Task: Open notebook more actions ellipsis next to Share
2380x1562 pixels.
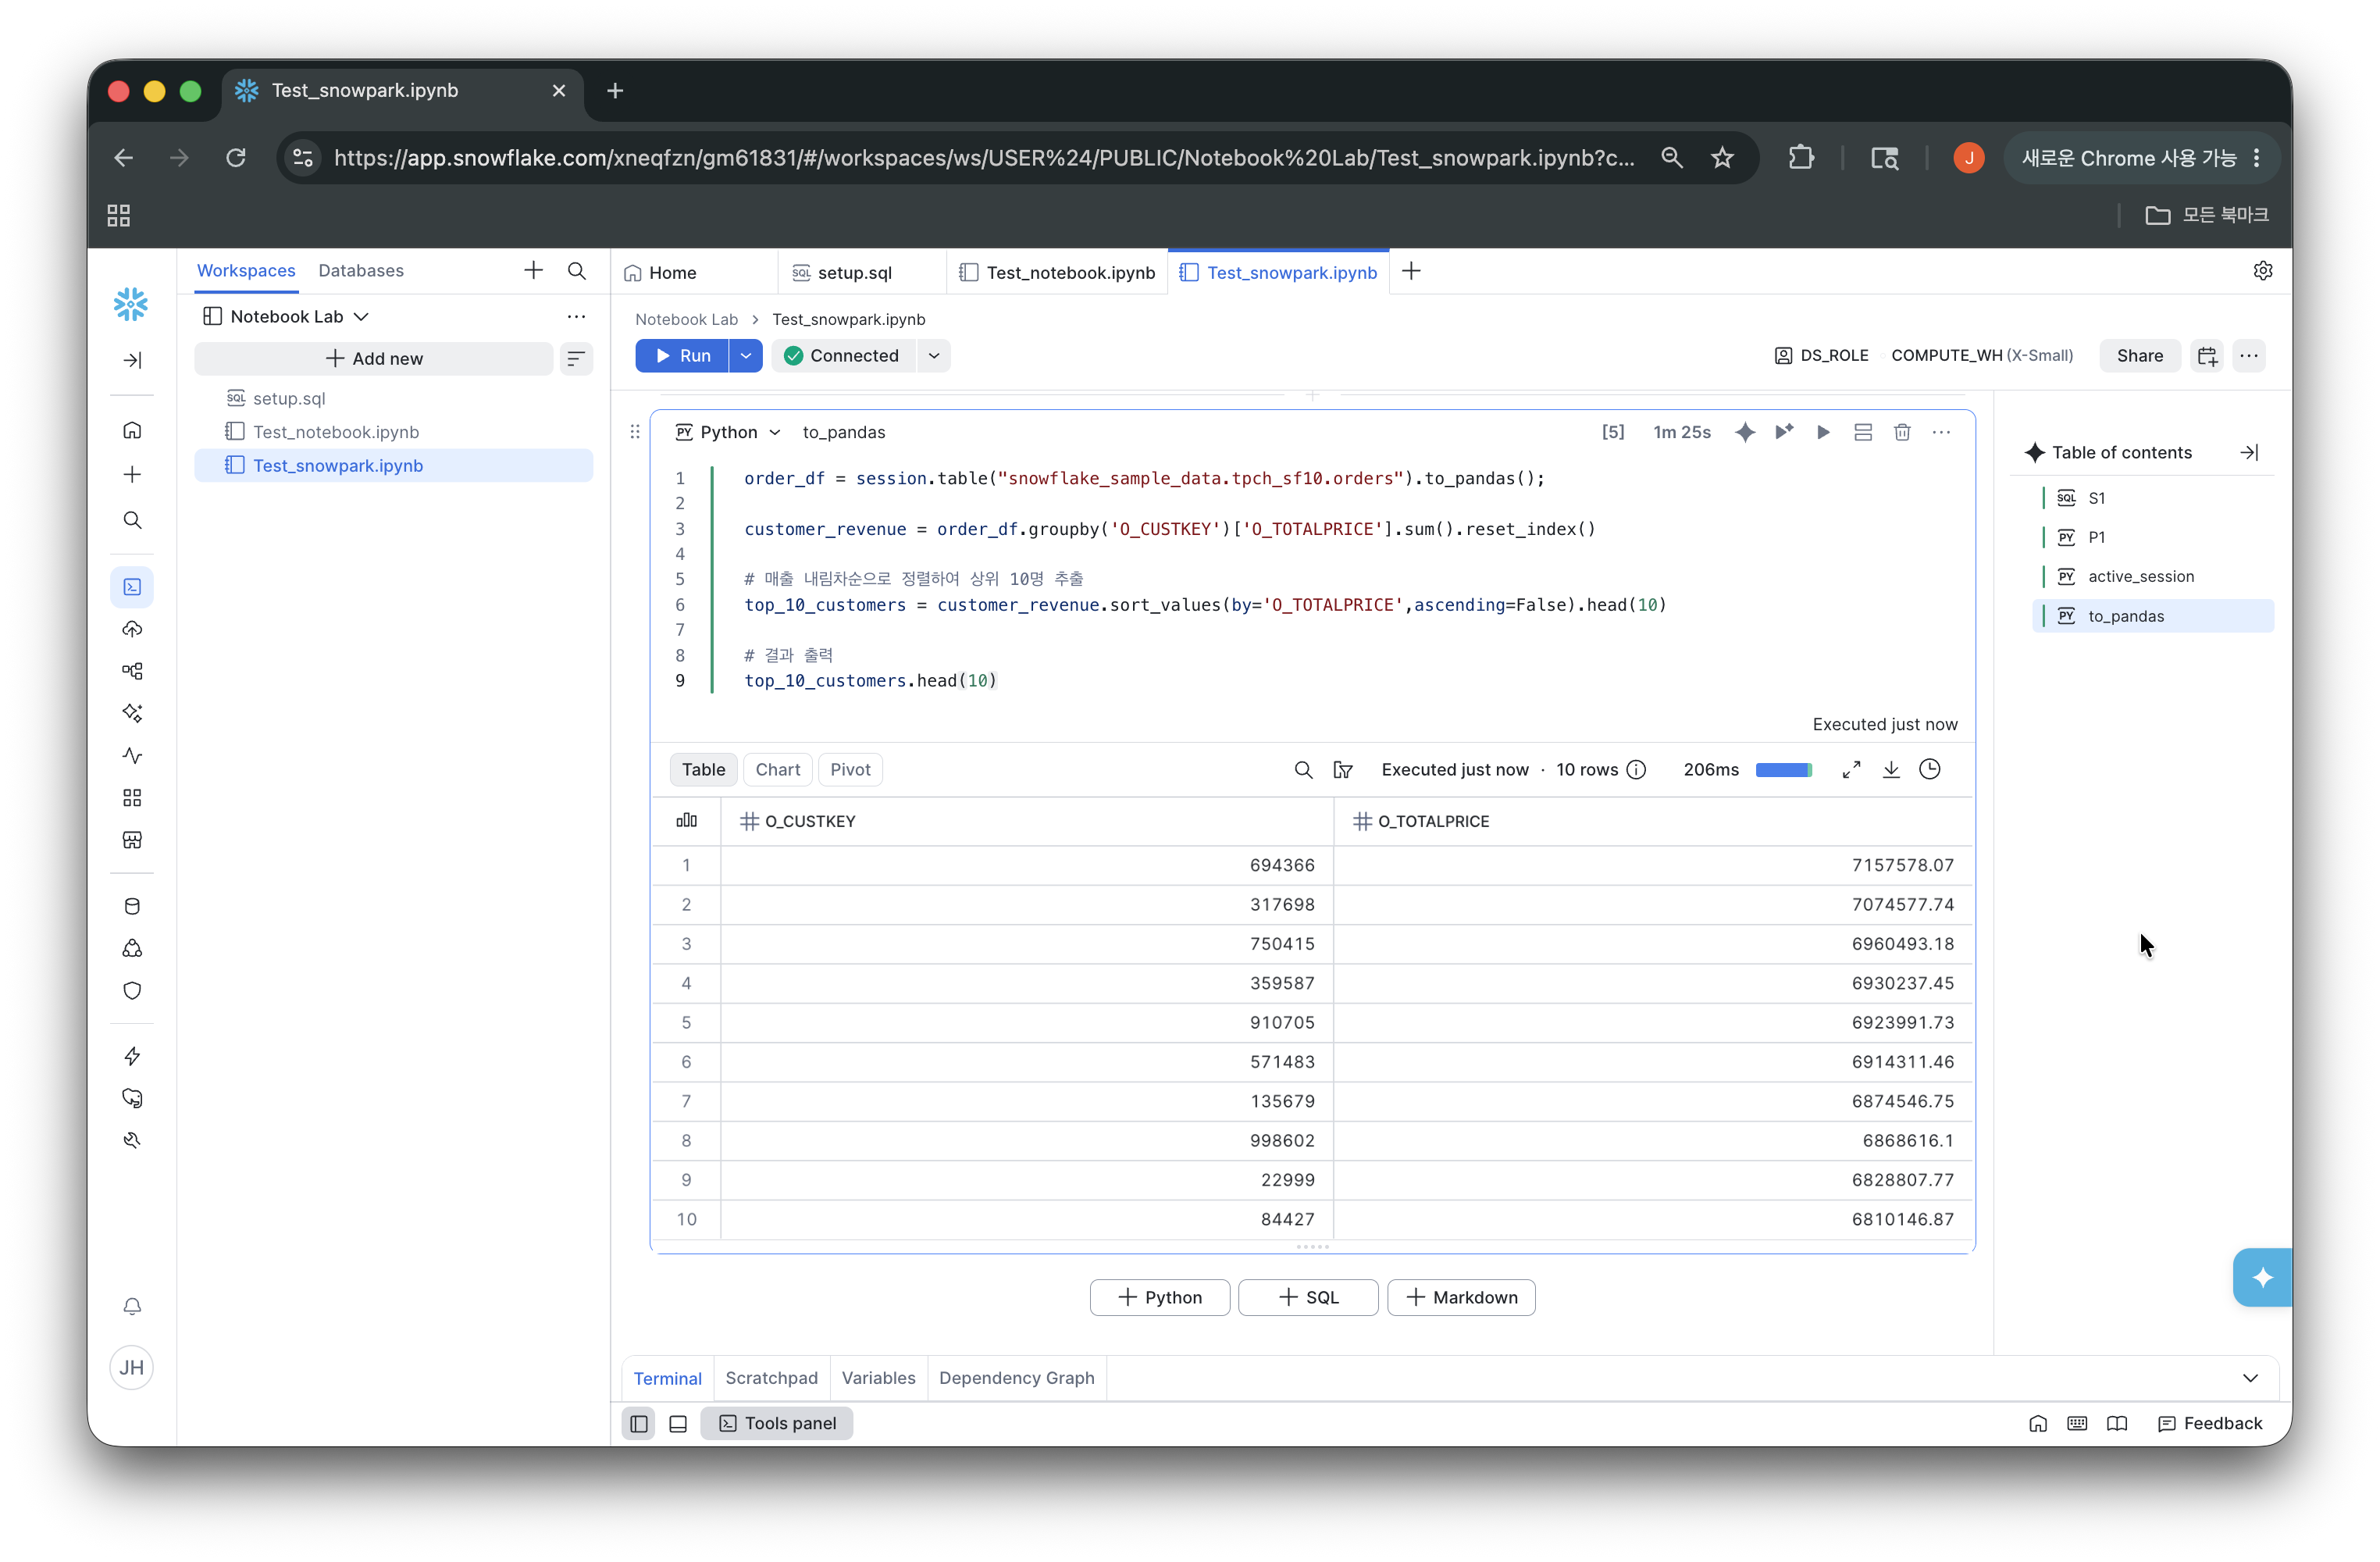Action: point(2249,356)
